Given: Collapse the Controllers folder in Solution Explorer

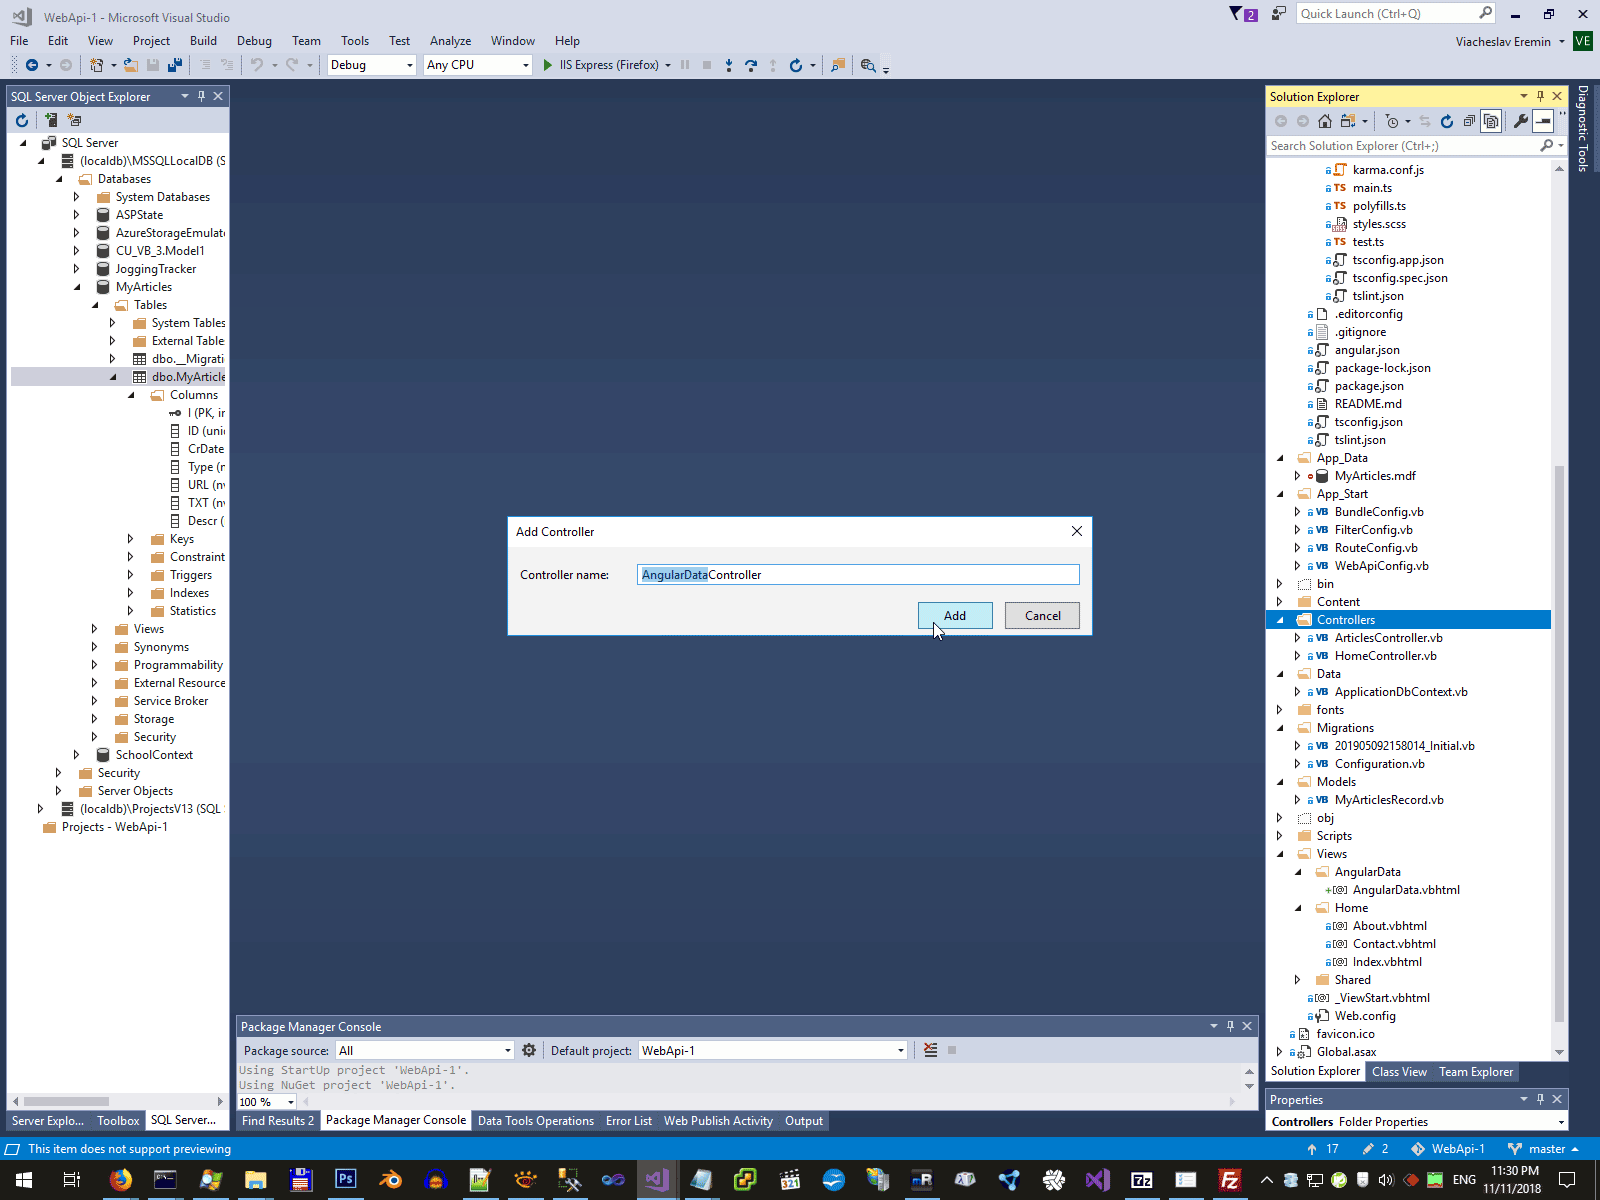Looking at the screenshot, I should (1280, 620).
